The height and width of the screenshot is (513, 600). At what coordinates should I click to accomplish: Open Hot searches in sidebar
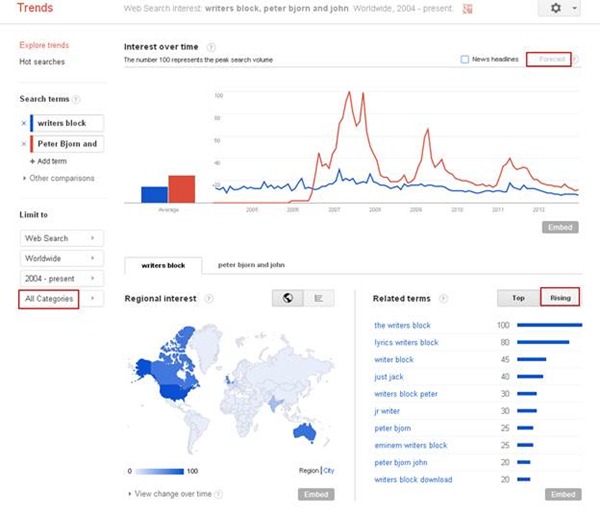click(42, 62)
